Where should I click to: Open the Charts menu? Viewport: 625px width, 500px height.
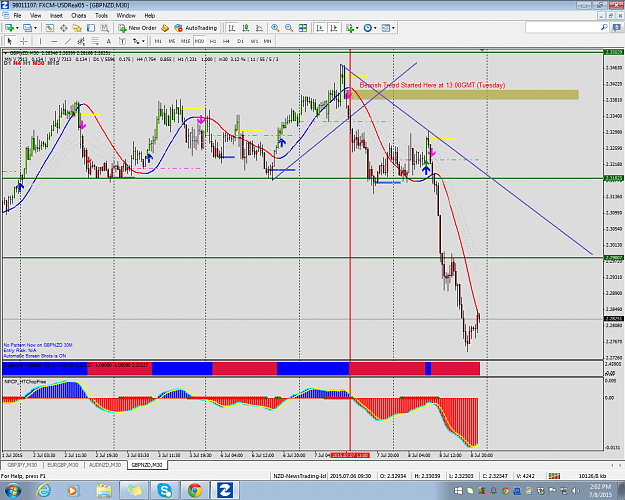[79, 16]
